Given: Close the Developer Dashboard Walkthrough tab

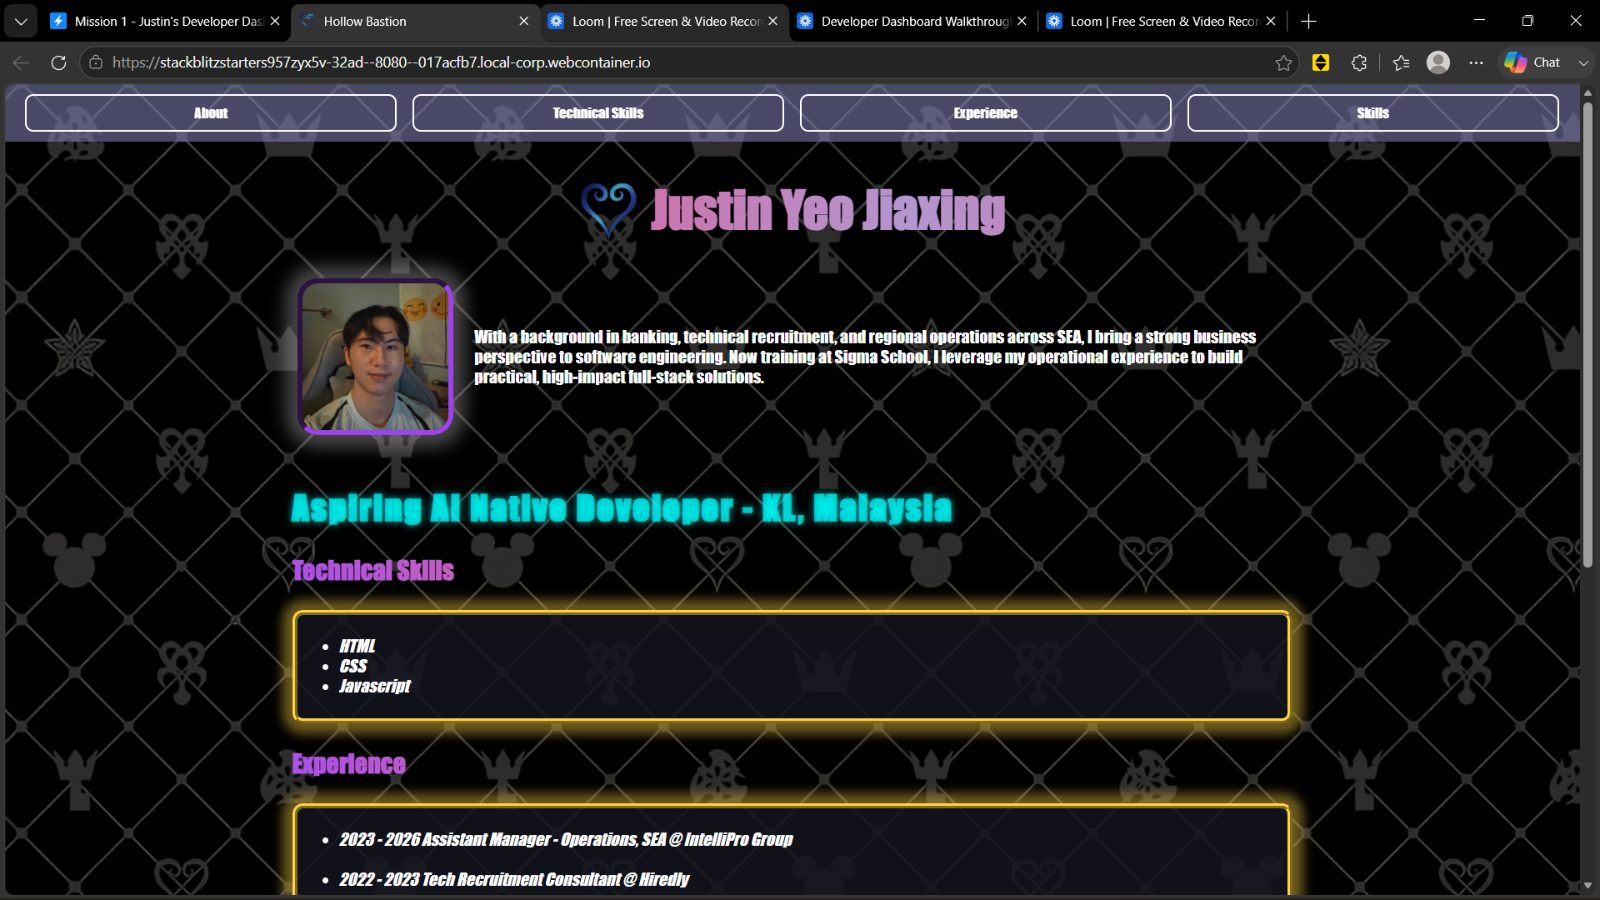Looking at the screenshot, I should pyautogui.click(x=1021, y=21).
